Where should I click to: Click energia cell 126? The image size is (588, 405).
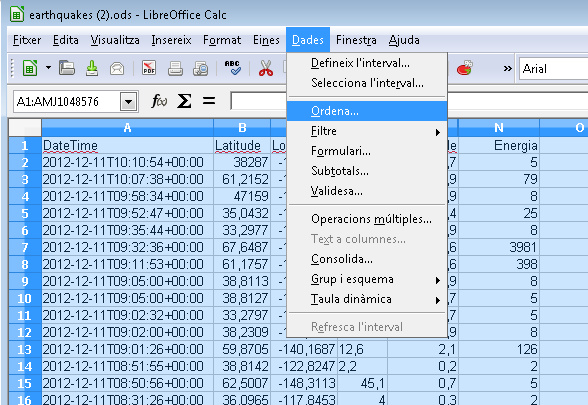point(499,350)
